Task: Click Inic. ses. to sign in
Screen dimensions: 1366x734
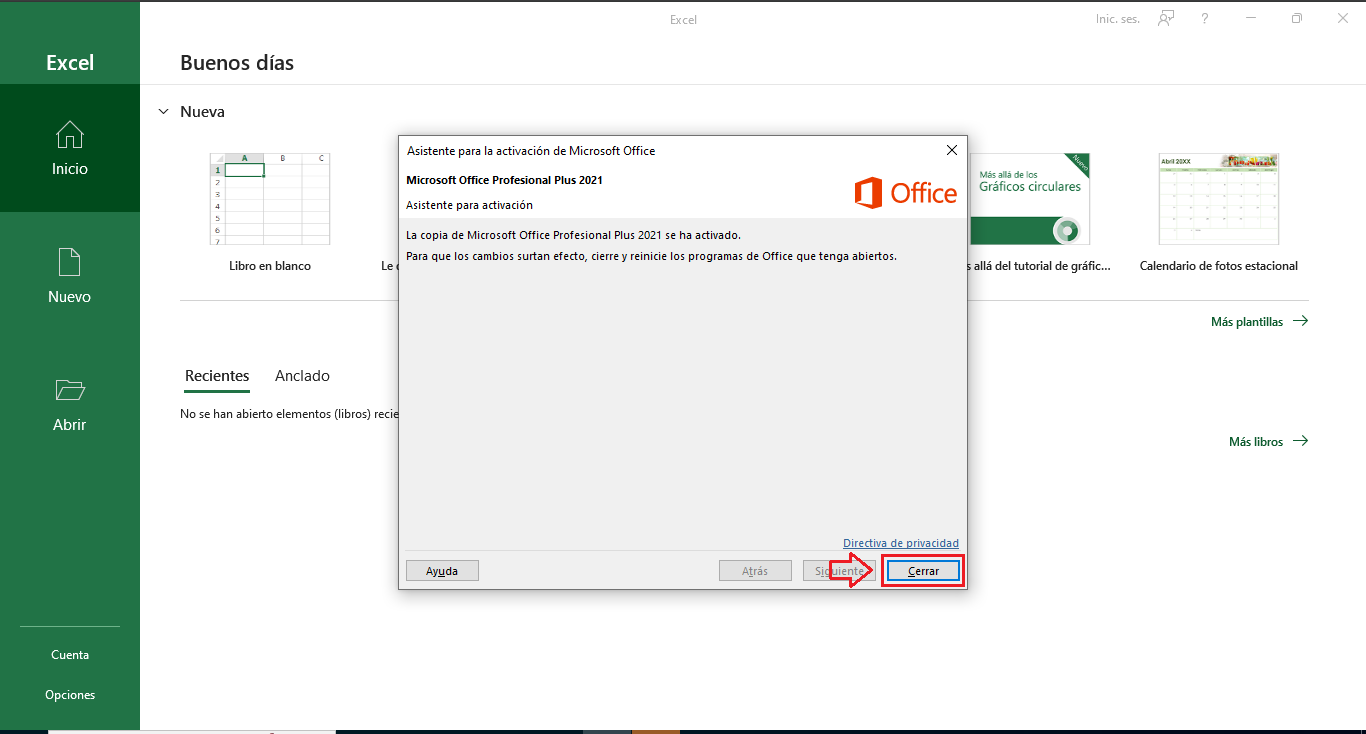Action: pos(1117,19)
